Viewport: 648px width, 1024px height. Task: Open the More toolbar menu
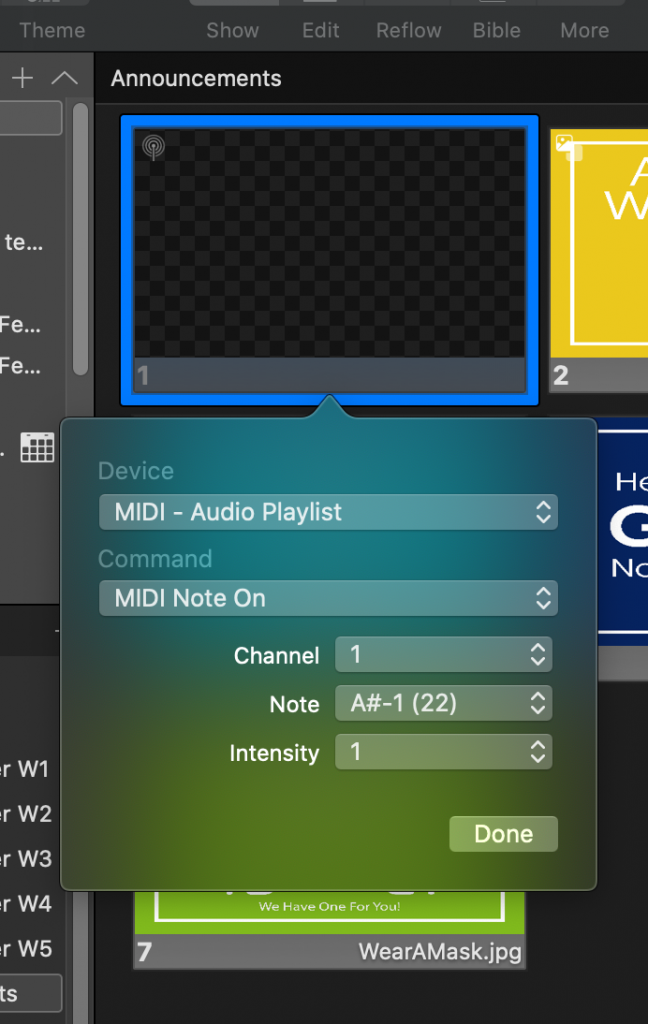coord(585,30)
